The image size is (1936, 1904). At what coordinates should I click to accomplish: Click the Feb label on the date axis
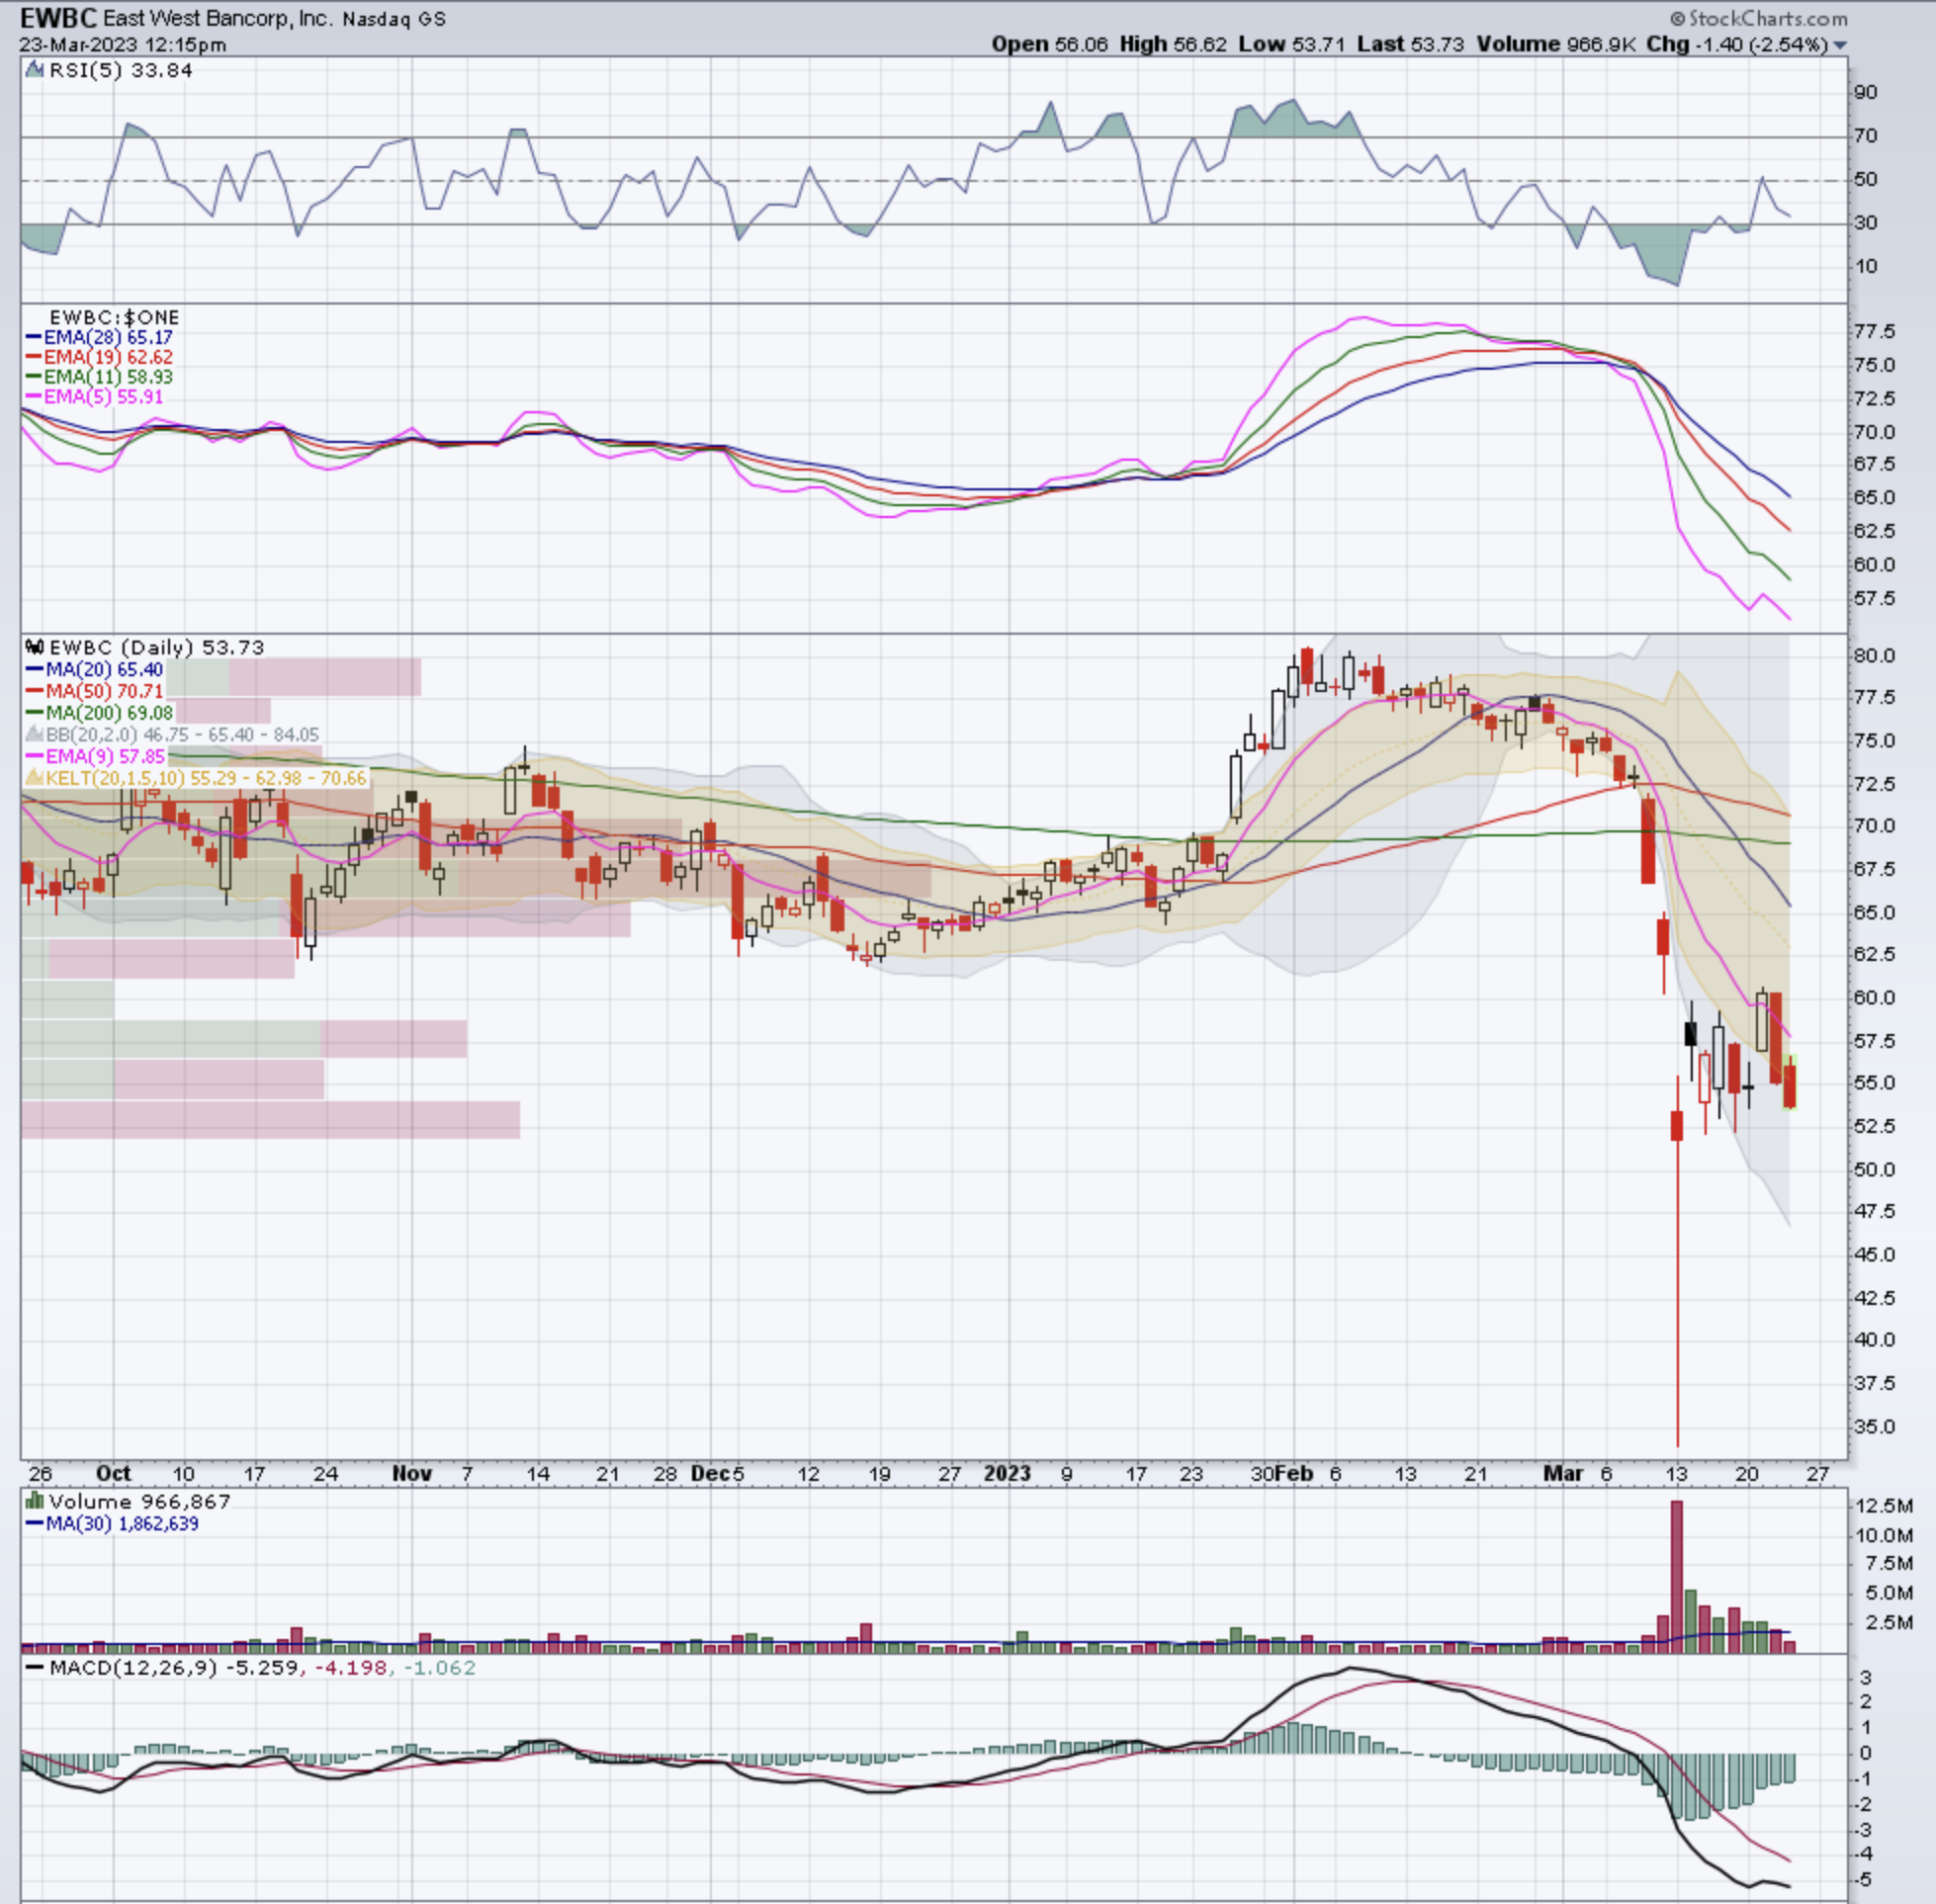point(1294,1473)
